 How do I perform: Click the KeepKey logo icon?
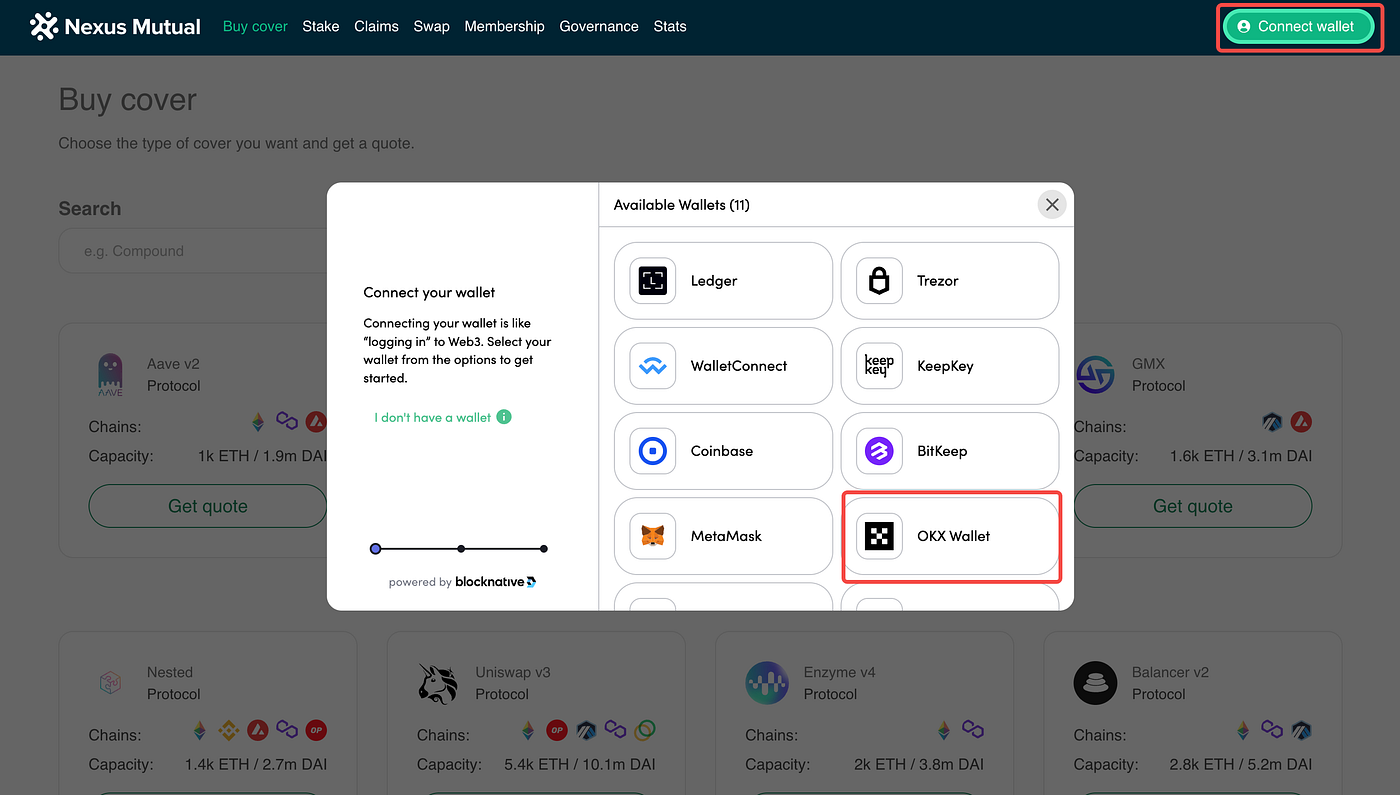(879, 366)
